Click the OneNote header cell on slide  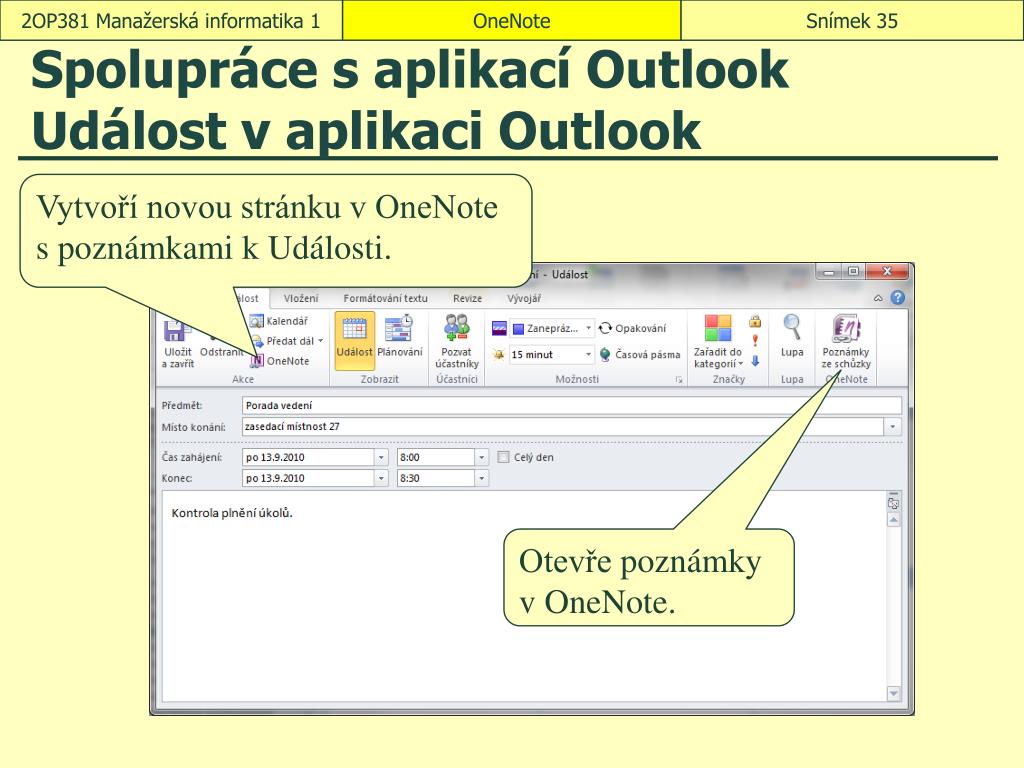(x=511, y=21)
